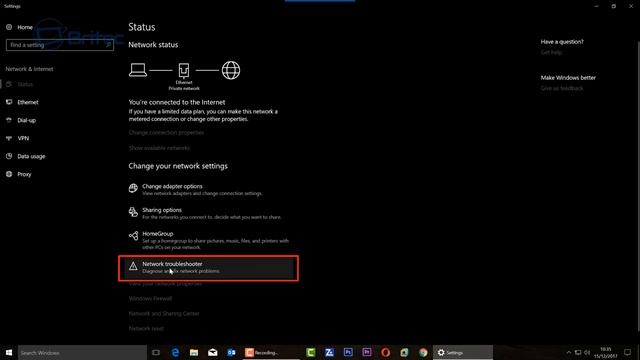This screenshot has height=360, width=640.
Task: Click the internet globe icon in network diagram
Action: 231,70
